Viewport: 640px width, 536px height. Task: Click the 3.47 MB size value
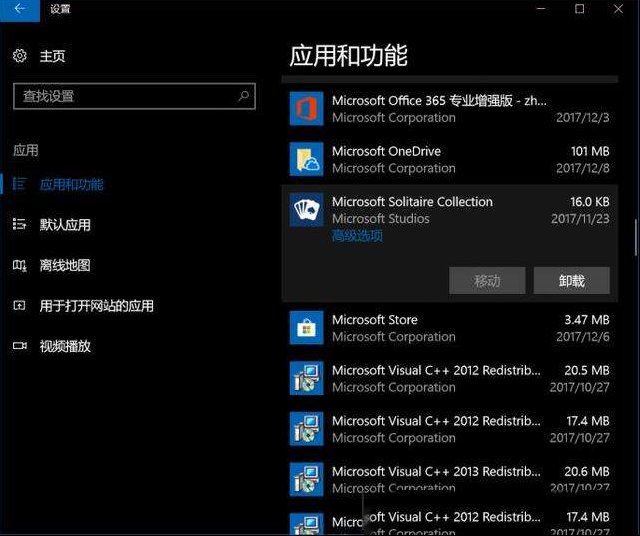[587, 320]
